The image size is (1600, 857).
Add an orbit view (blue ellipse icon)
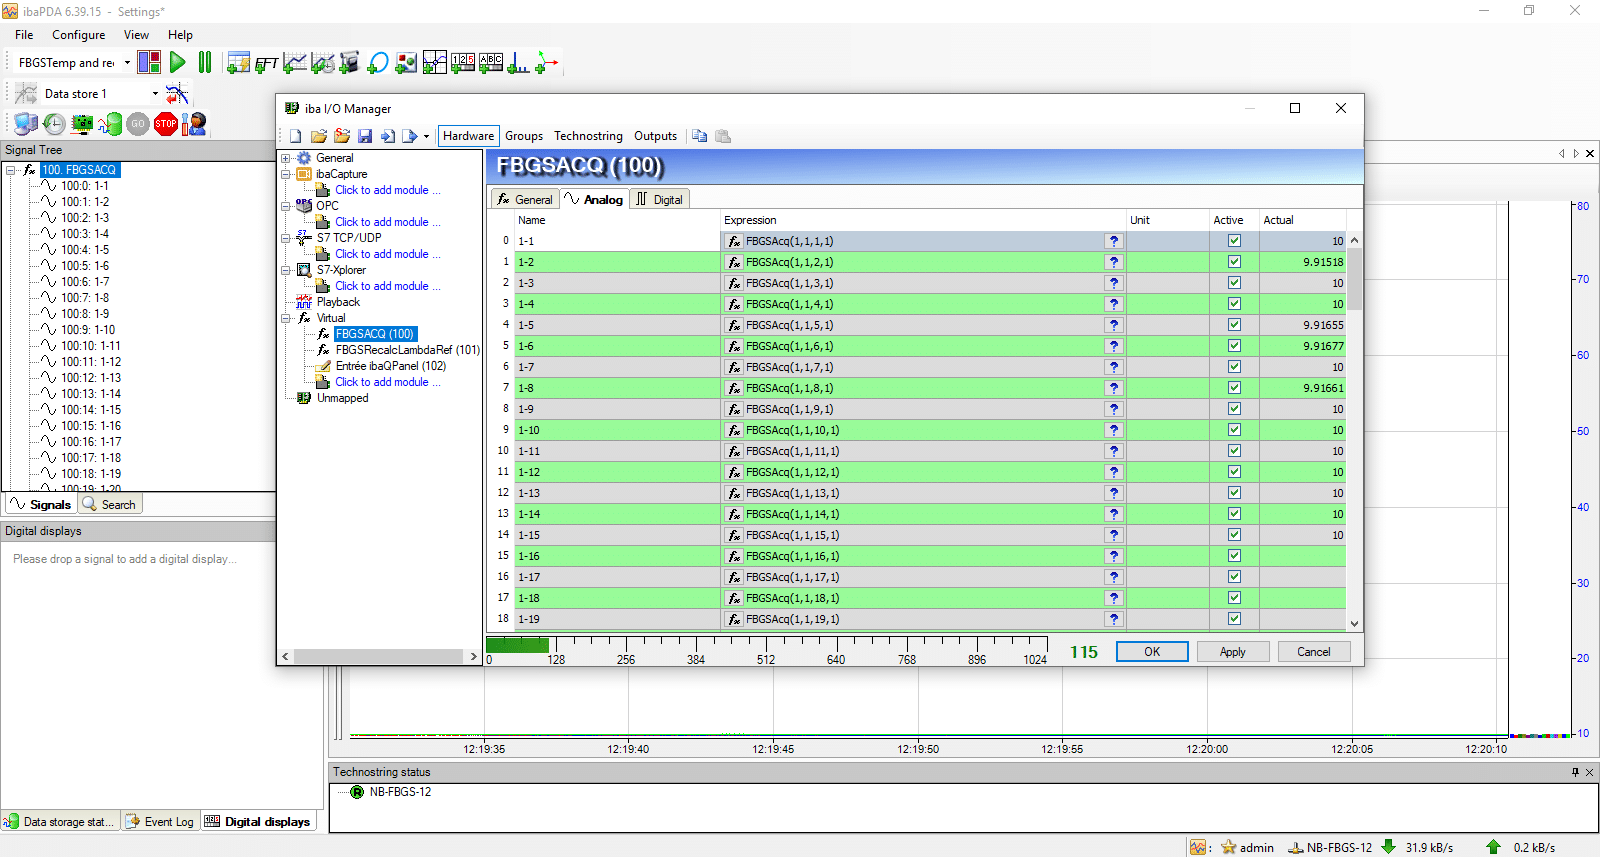tap(378, 63)
